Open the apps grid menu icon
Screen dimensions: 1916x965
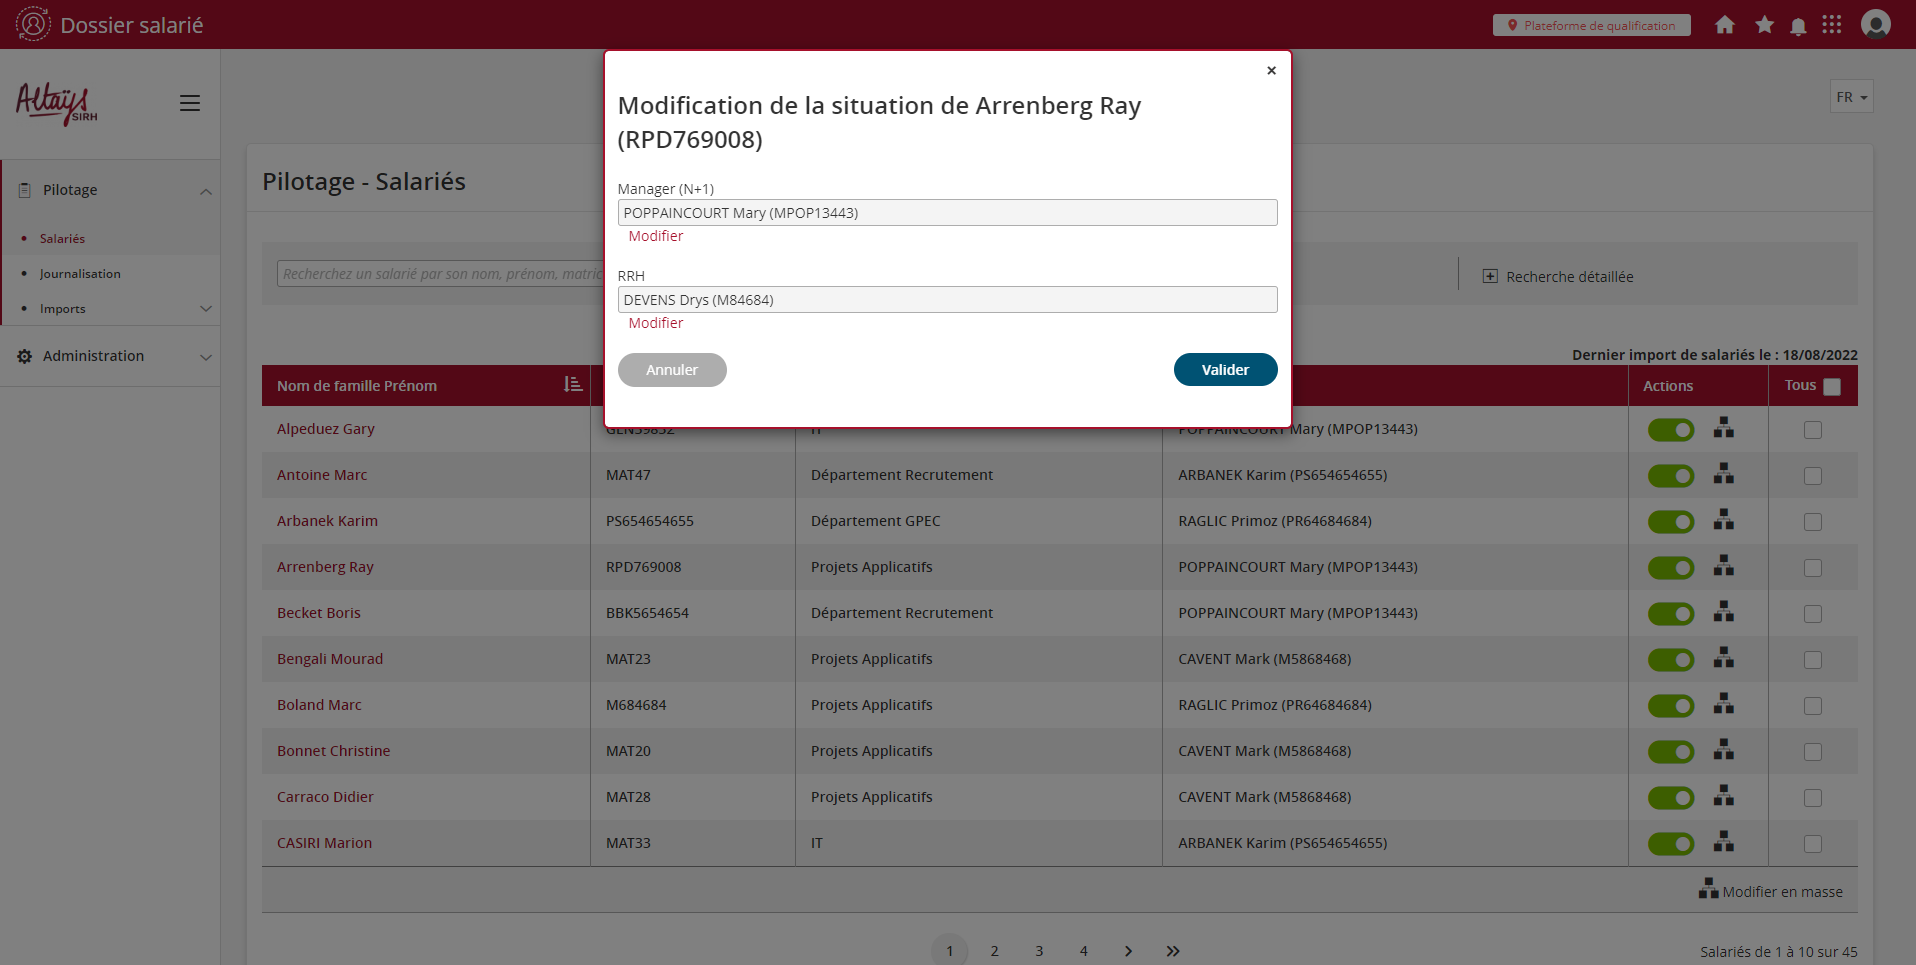(1831, 25)
